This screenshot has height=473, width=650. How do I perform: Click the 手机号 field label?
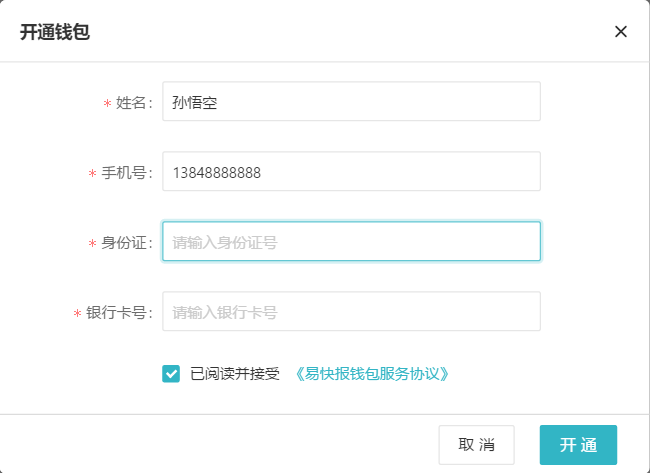click(x=126, y=173)
